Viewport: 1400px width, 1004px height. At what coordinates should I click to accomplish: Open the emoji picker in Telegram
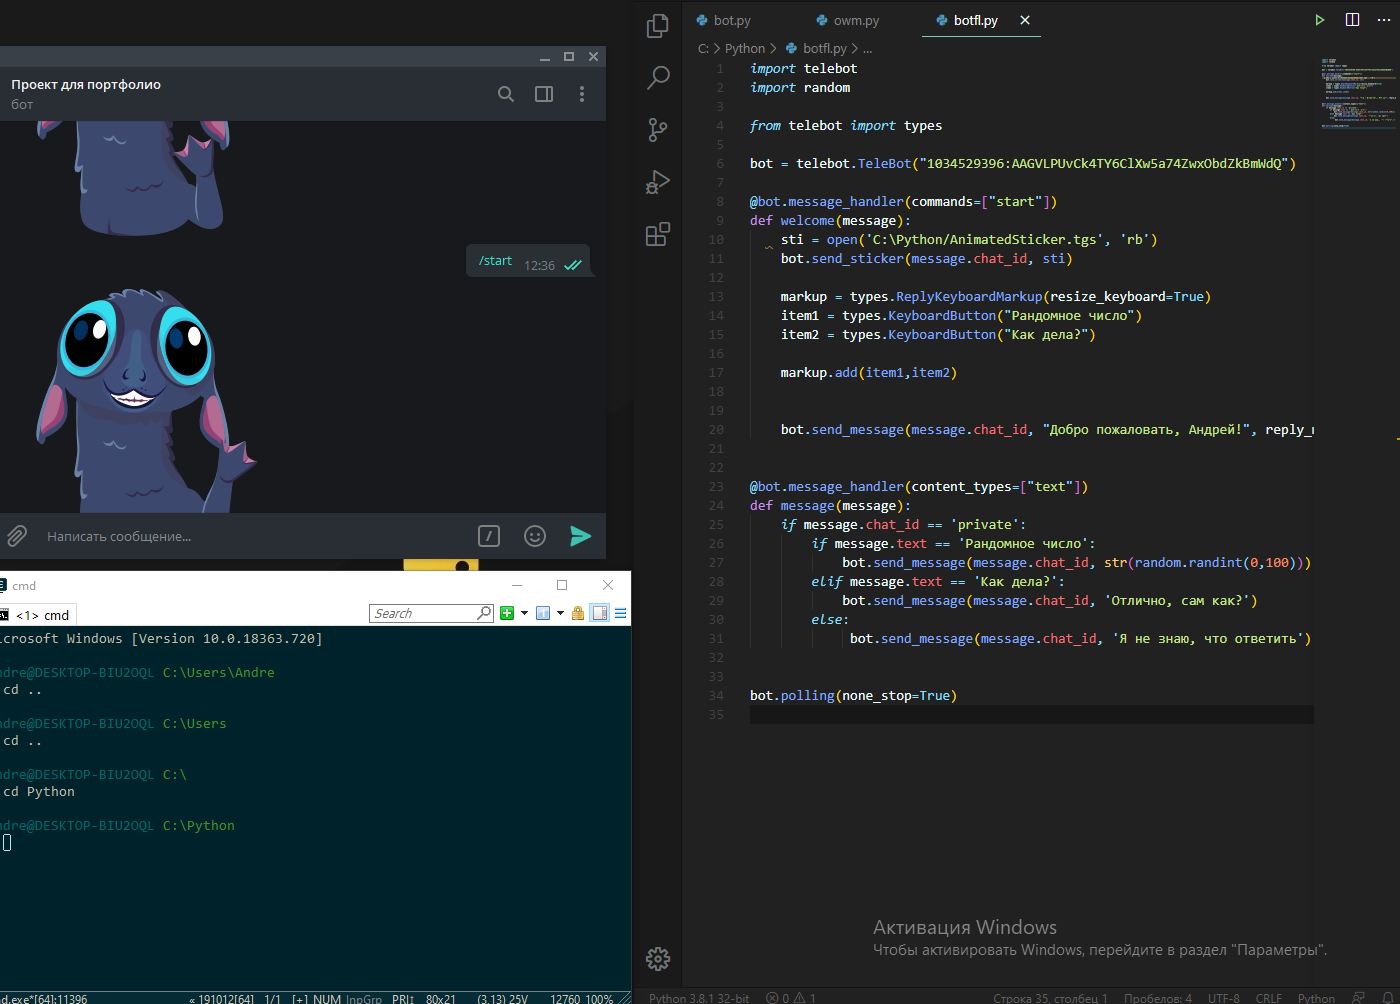tap(535, 536)
